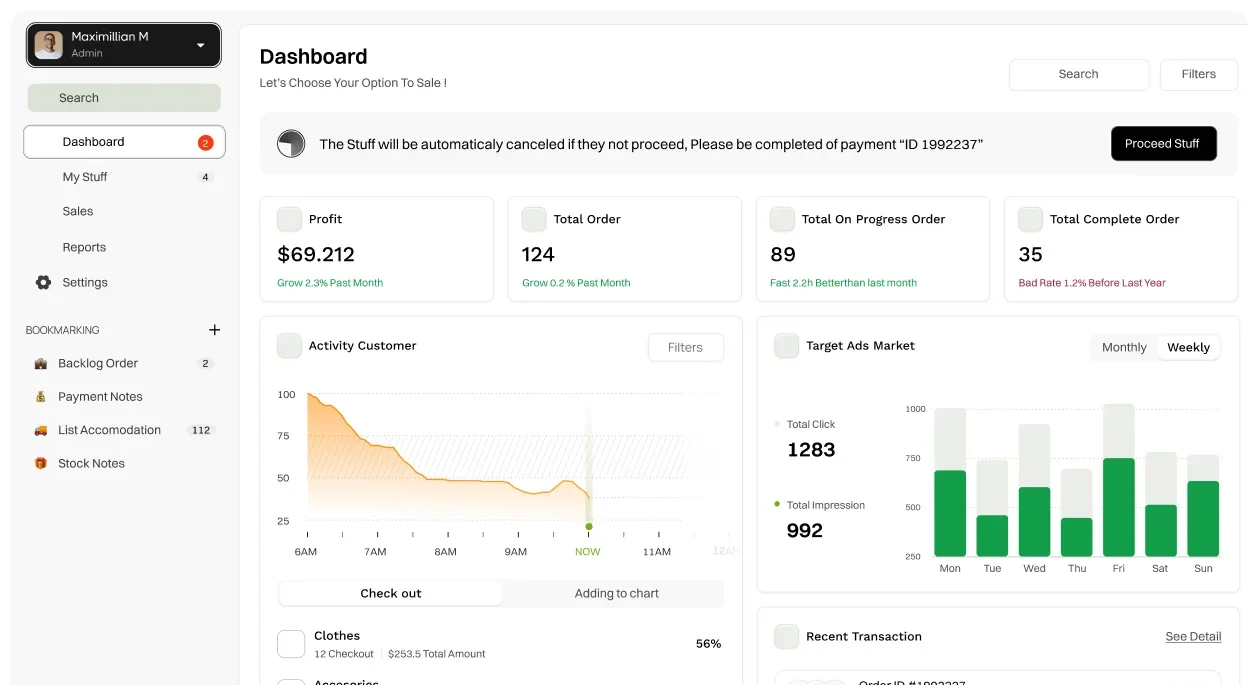Click the Payment Notes money bag icon
This screenshot has width=1260, height=685.
point(41,397)
